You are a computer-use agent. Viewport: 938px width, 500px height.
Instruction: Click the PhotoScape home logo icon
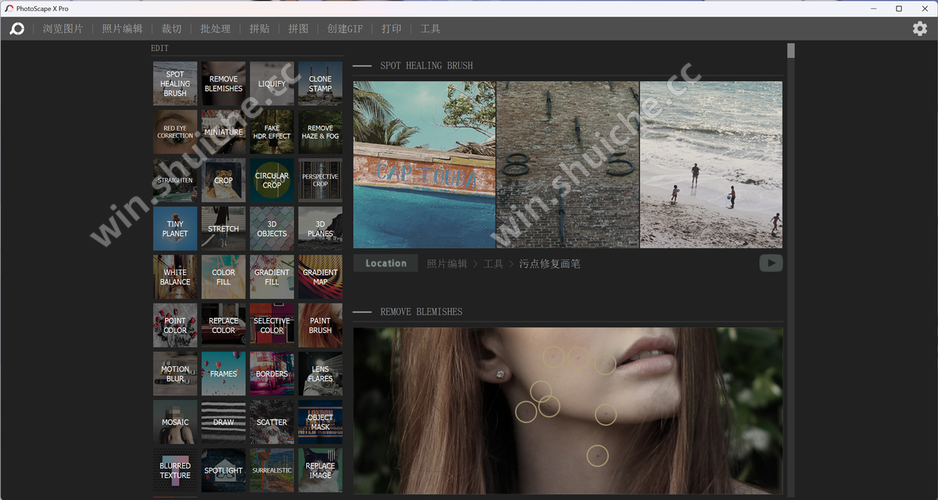(x=17, y=29)
